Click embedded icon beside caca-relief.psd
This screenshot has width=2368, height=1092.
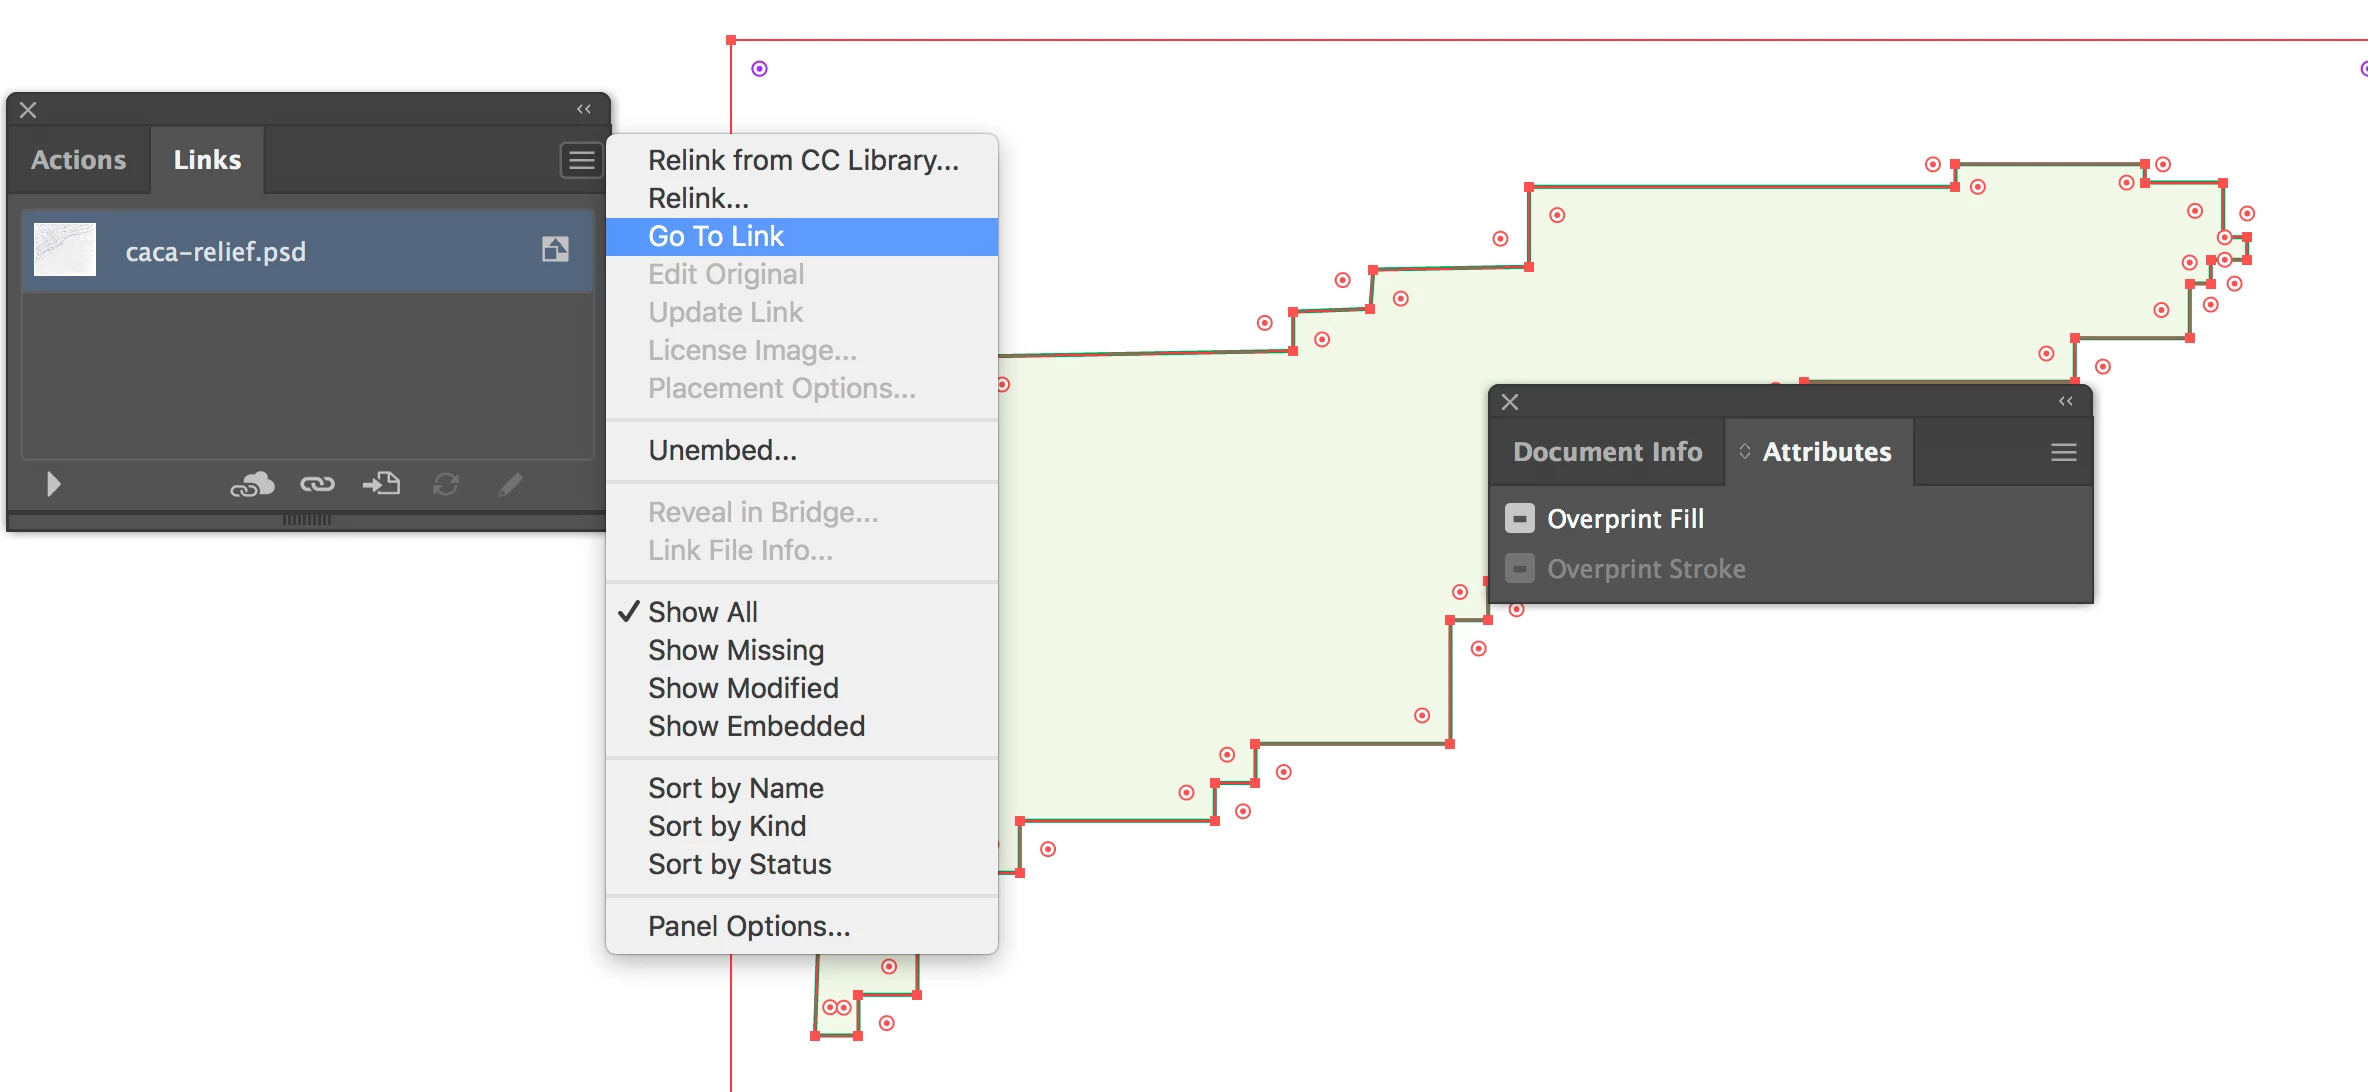[555, 250]
